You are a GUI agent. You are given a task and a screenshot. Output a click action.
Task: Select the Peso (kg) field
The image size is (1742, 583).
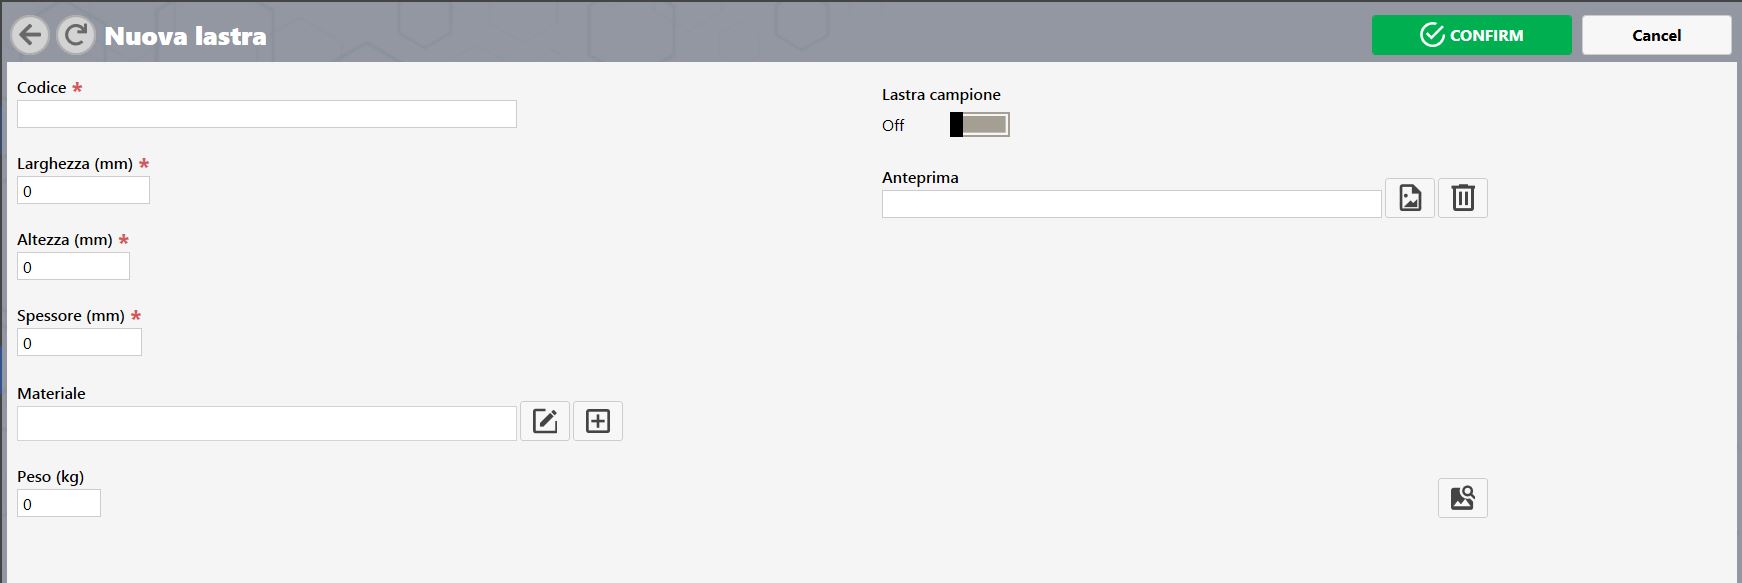coord(59,503)
